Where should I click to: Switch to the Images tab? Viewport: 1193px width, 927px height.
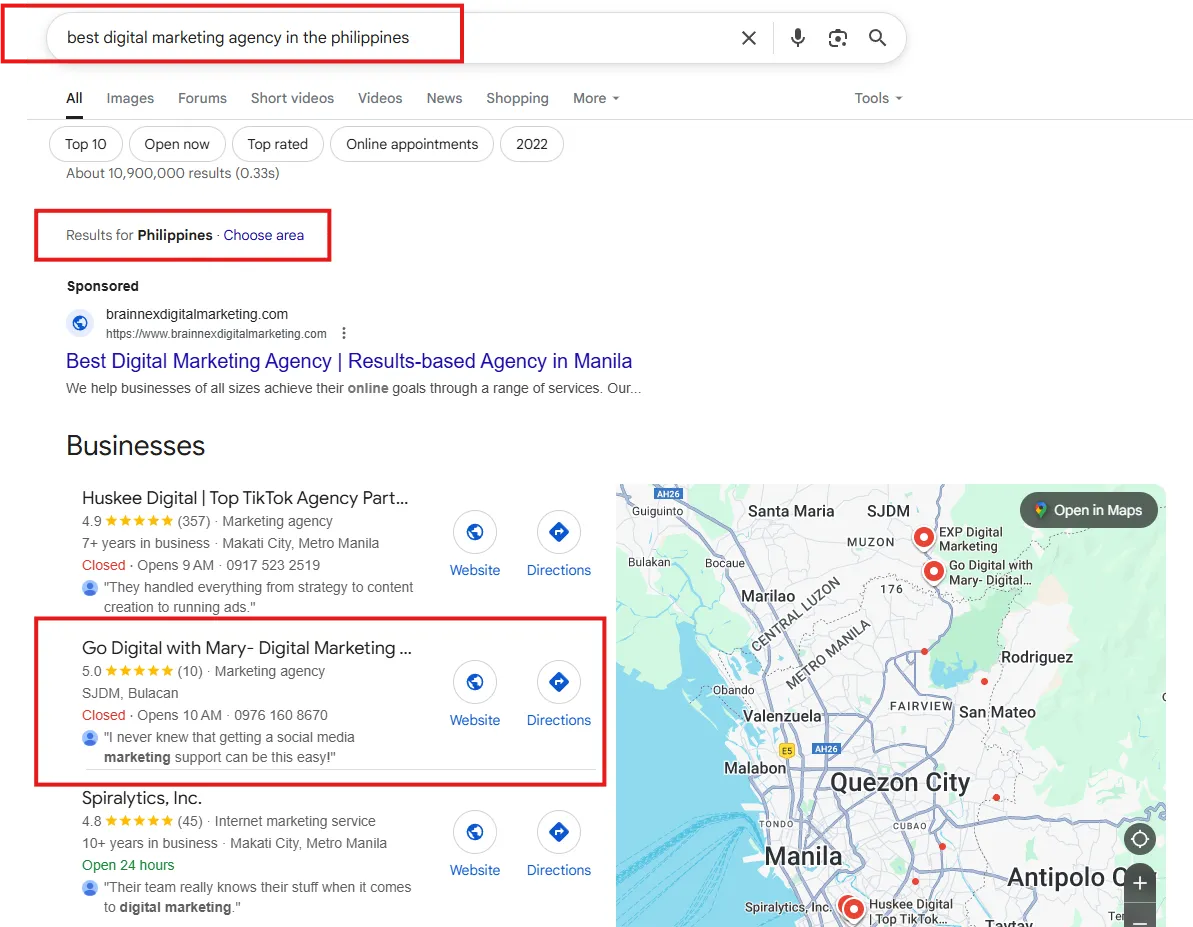(130, 98)
